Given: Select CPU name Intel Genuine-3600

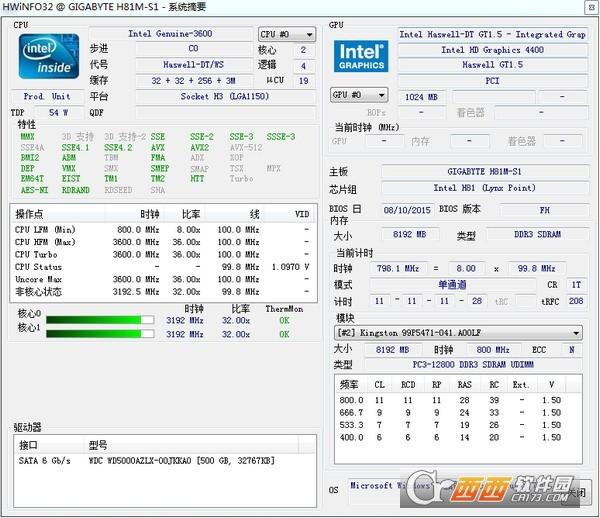Looking at the screenshot, I should pyautogui.click(x=170, y=34).
